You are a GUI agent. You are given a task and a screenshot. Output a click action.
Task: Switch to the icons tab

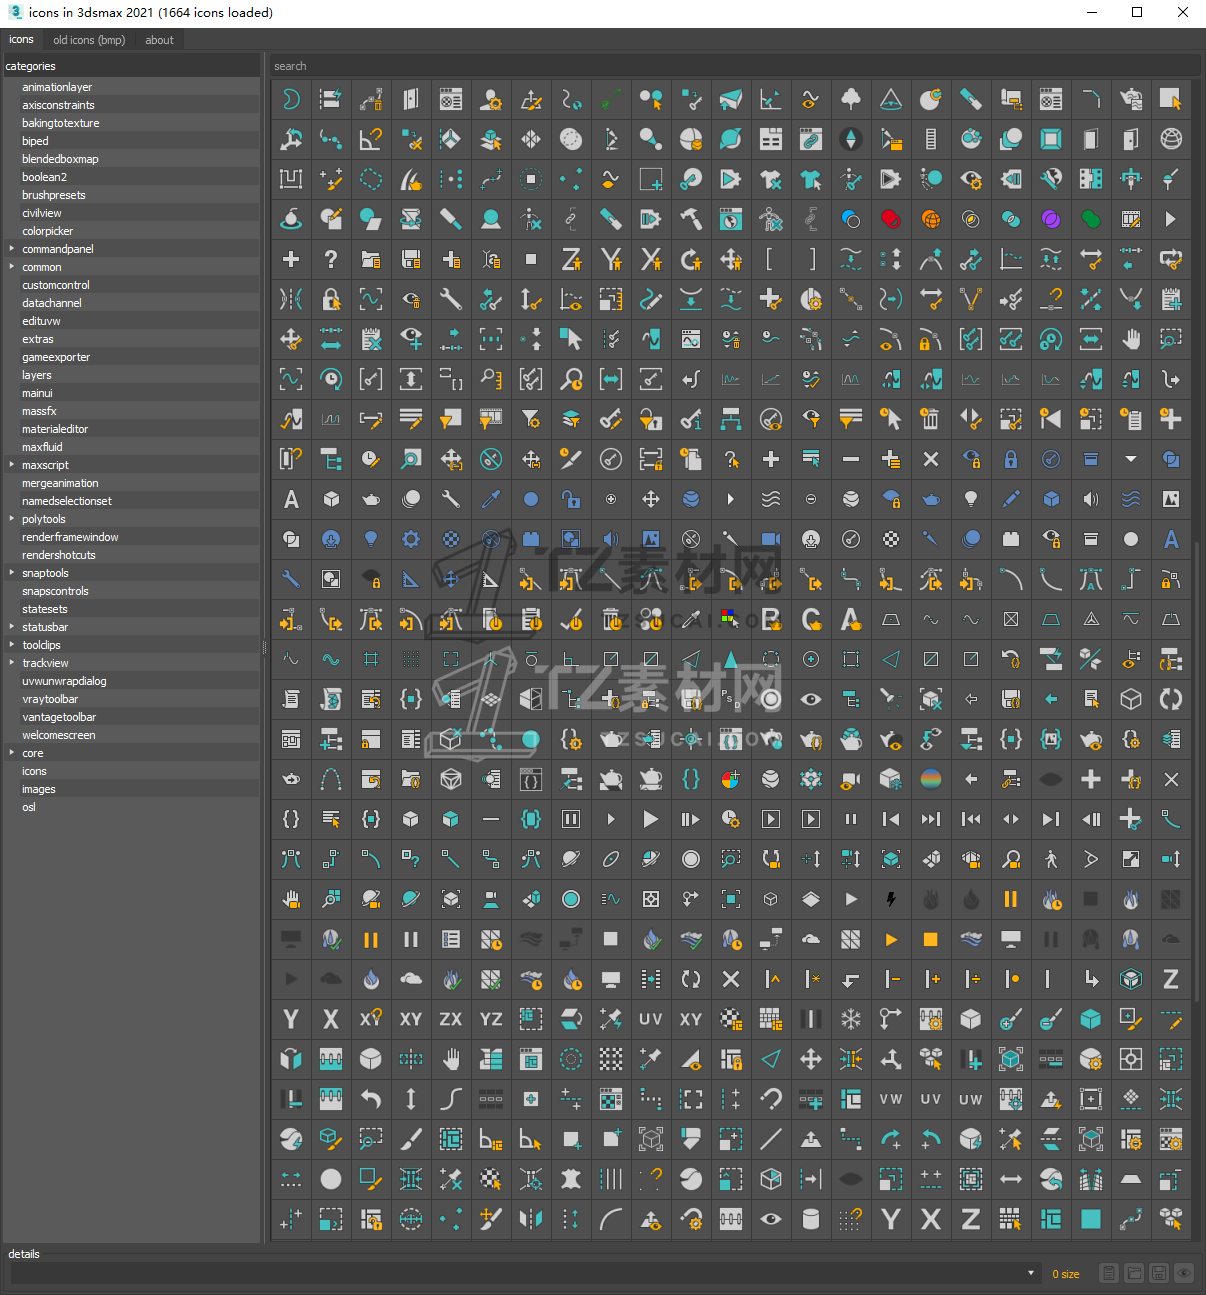(x=21, y=40)
